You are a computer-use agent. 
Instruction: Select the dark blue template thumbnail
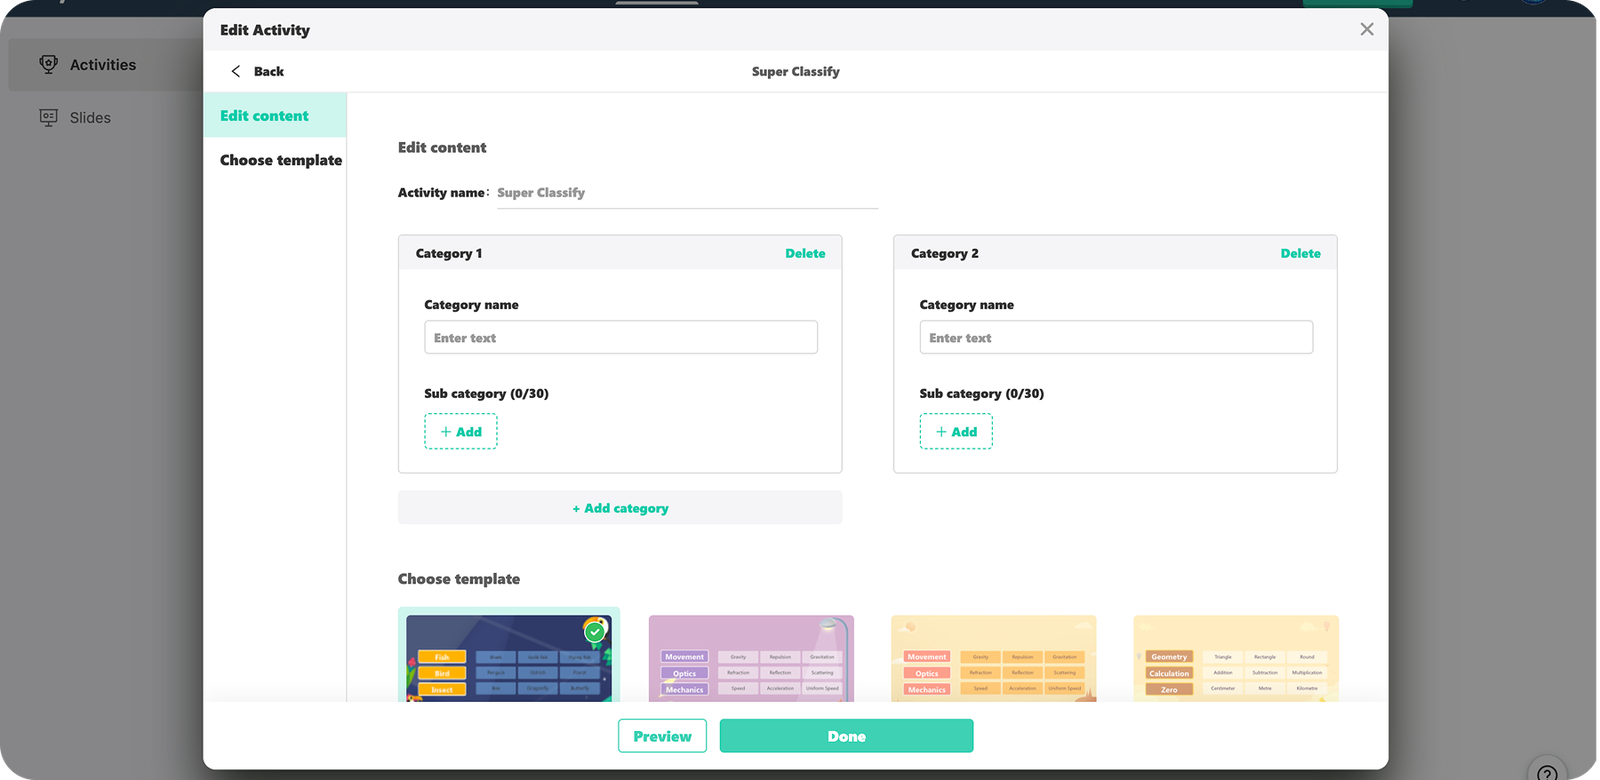(x=508, y=658)
